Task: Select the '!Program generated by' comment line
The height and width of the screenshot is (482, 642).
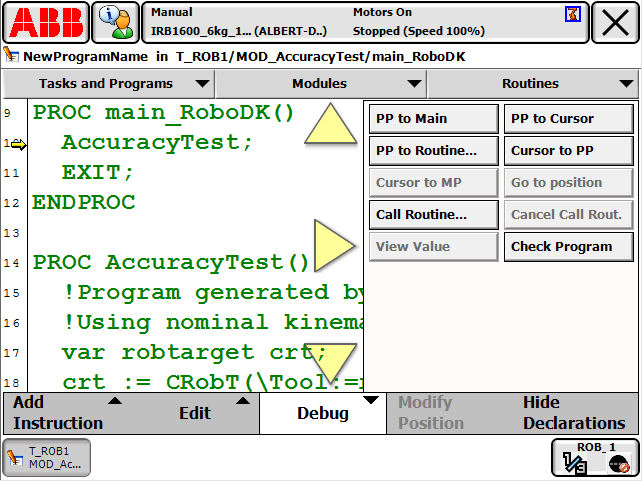Action: point(213,293)
